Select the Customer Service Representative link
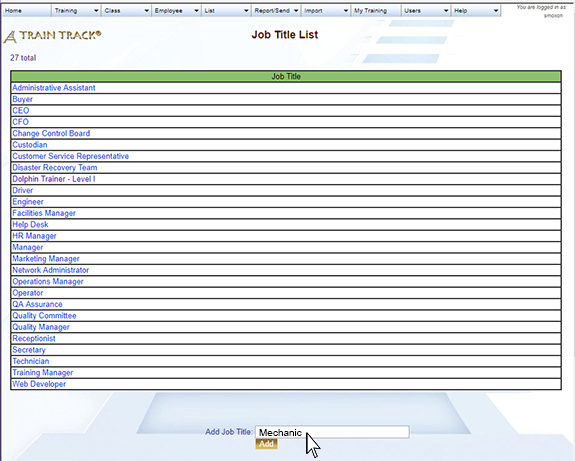Image resolution: width=575 pixels, height=461 pixels. pyautogui.click(x=70, y=156)
